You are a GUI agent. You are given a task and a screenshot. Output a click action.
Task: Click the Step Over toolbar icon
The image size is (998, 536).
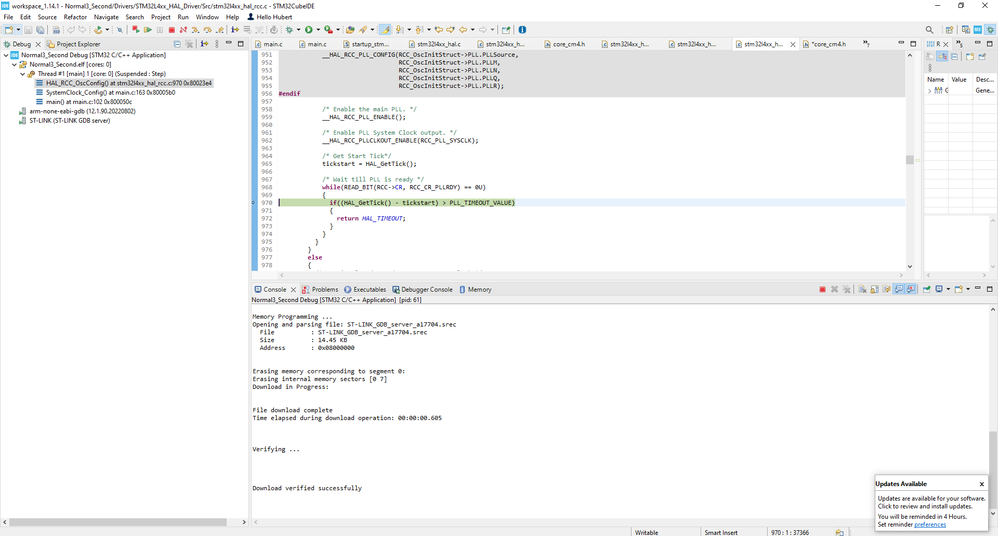pyautogui.click(x=207, y=30)
